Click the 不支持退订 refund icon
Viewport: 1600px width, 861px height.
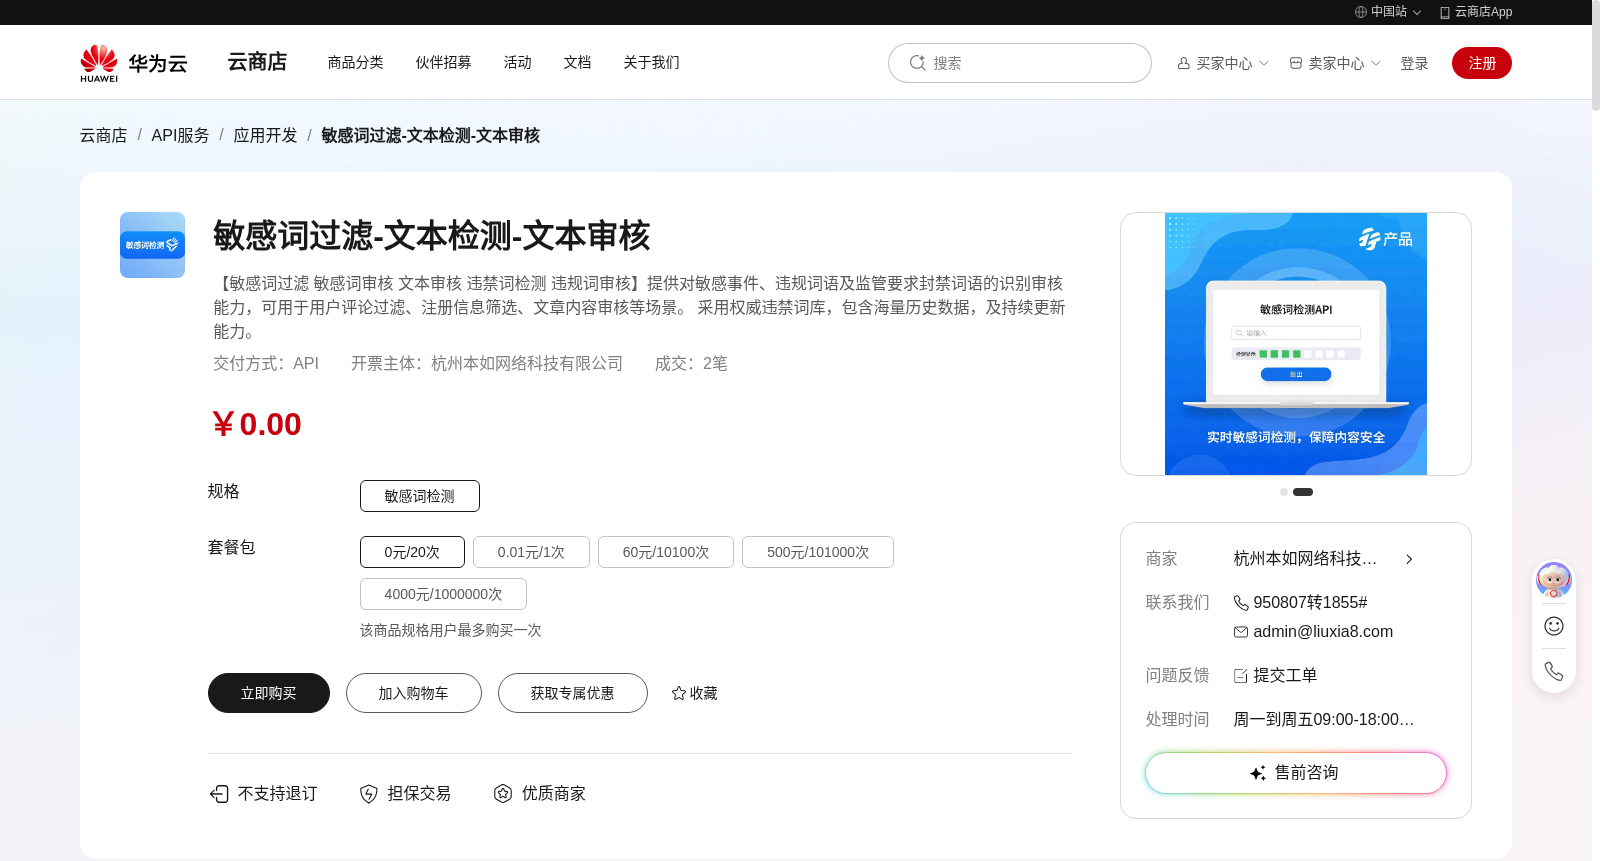tap(219, 794)
